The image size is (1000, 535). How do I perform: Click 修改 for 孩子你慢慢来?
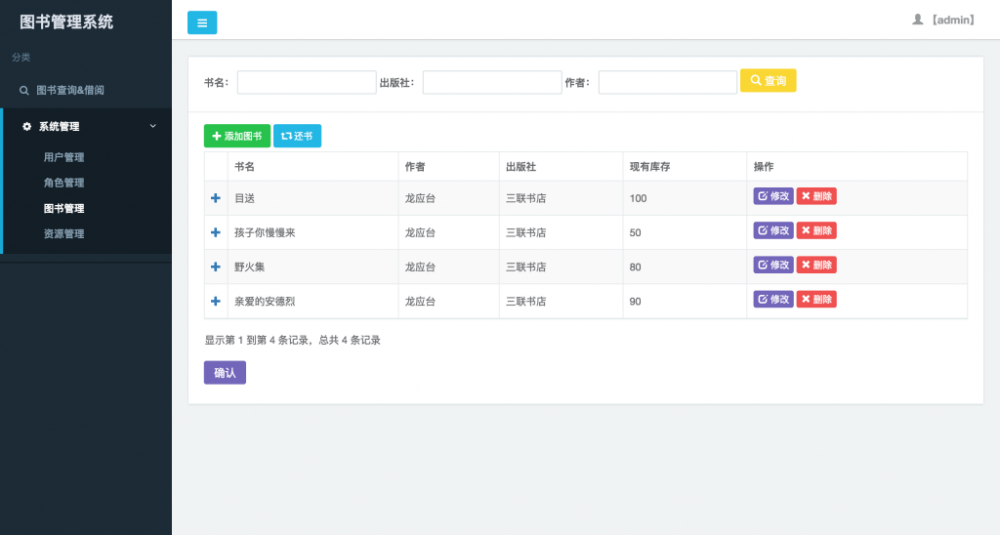[x=774, y=230]
